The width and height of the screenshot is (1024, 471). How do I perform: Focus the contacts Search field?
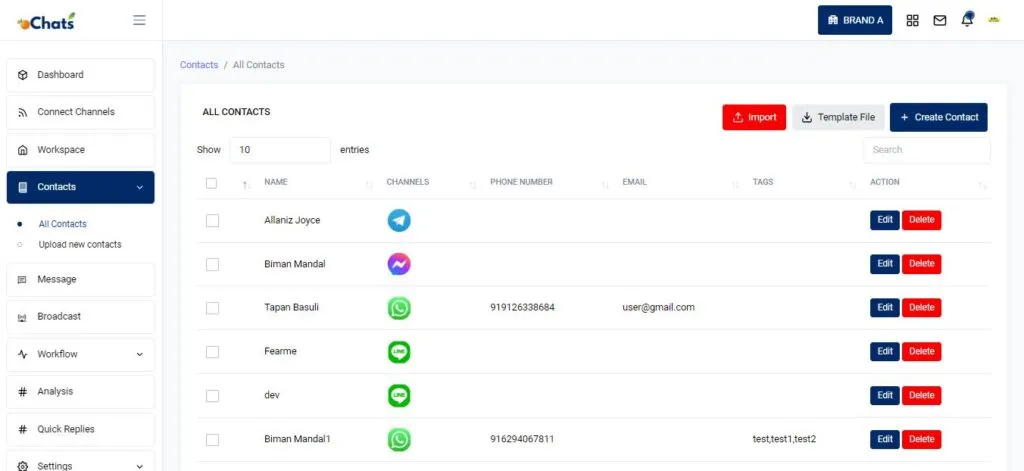click(x=927, y=150)
